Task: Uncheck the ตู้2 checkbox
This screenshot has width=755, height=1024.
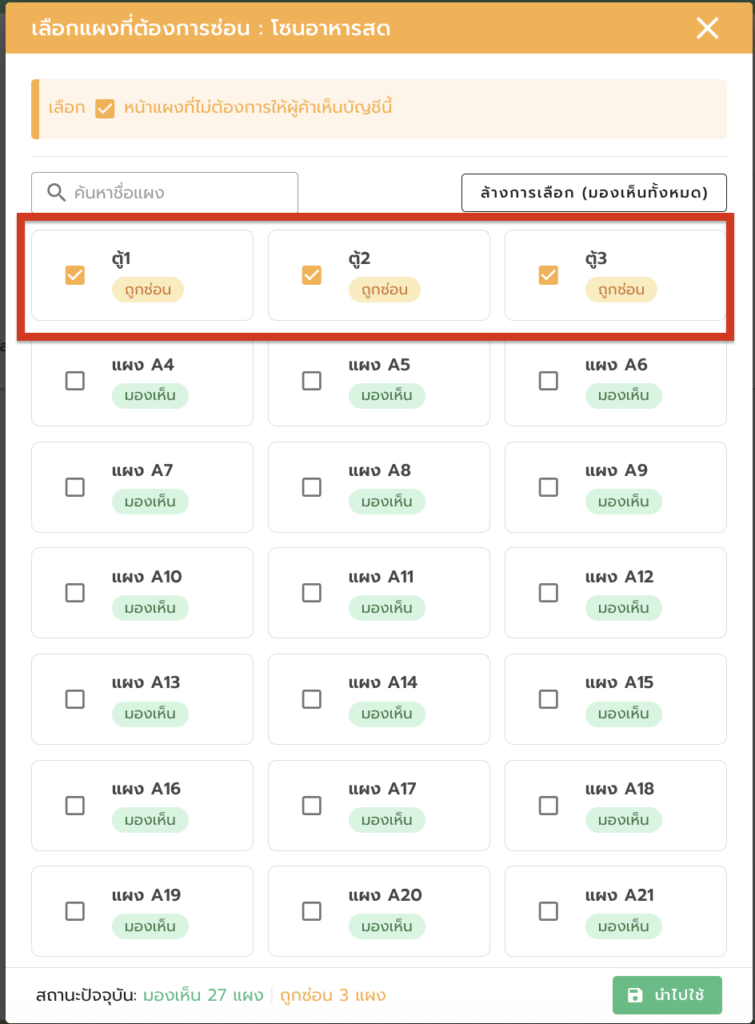Action: coord(312,275)
